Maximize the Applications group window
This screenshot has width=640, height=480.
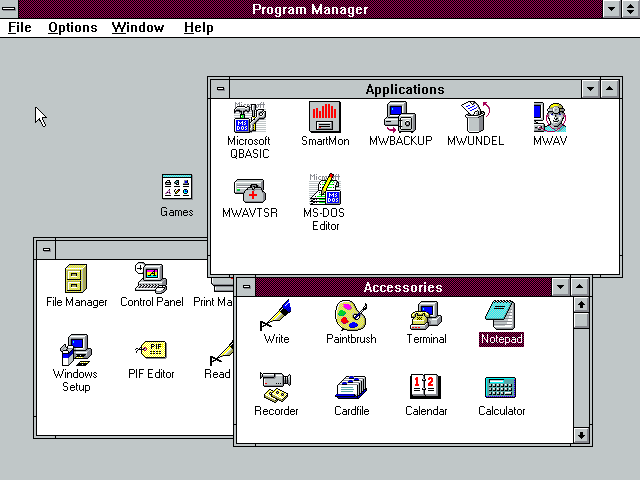click(x=609, y=89)
